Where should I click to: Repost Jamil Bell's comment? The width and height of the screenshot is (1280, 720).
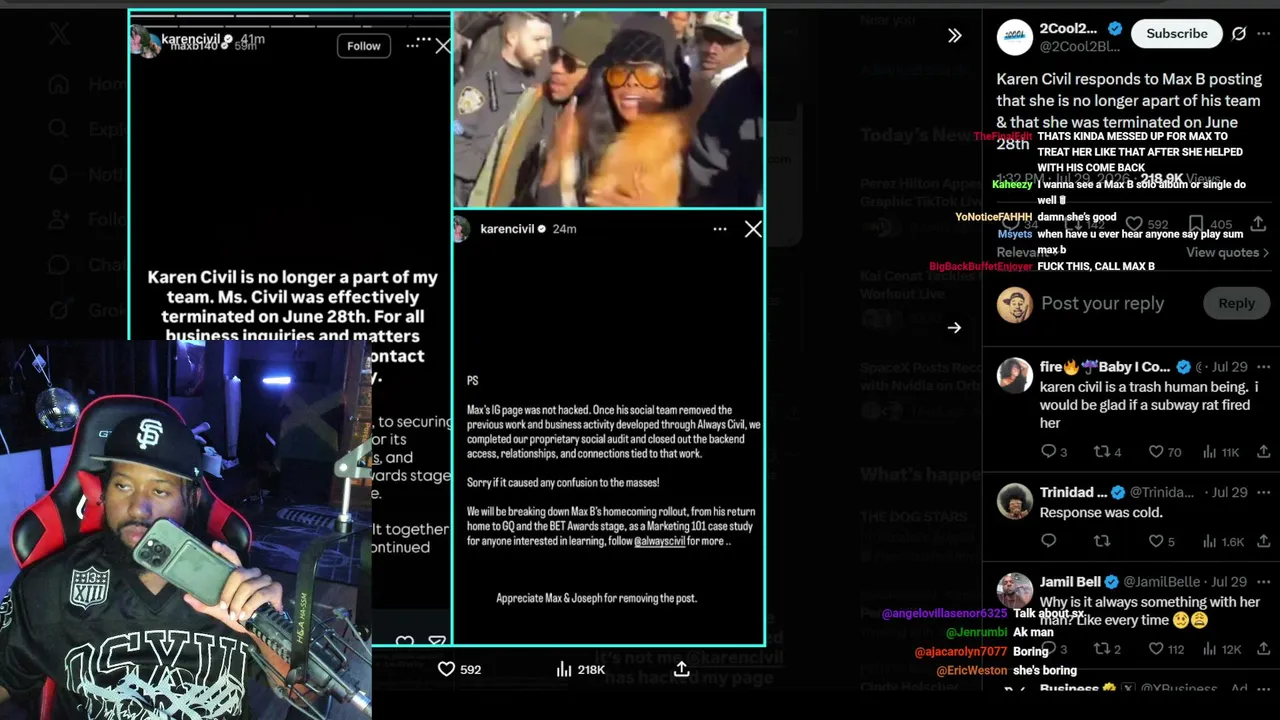(1102, 650)
